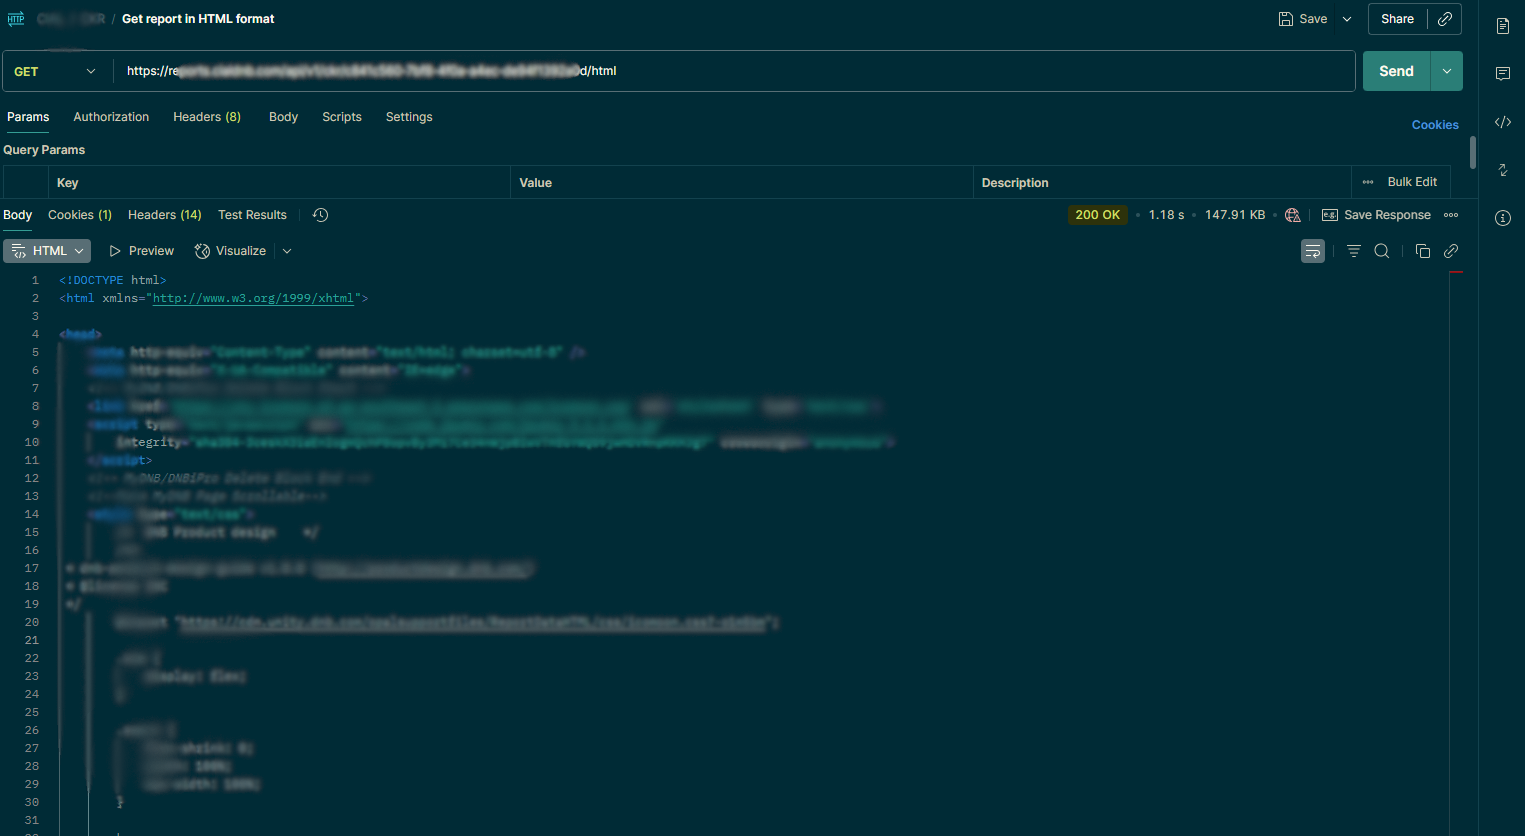
Task: Click the 200 OK status badge
Action: [1097, 215]
